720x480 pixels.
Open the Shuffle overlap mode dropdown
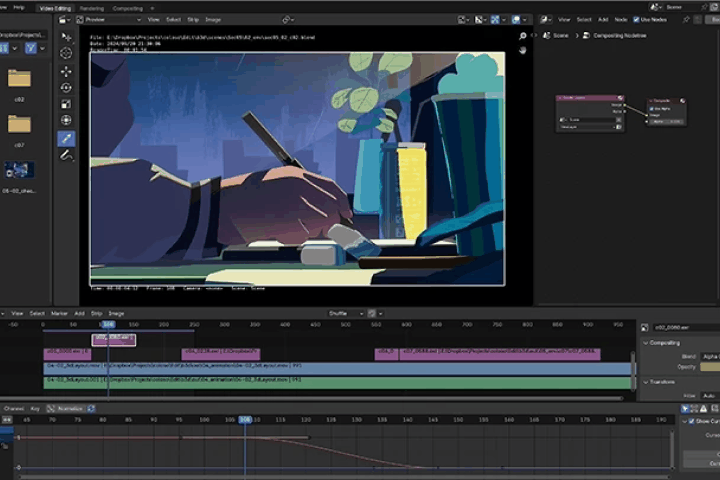(x=346, y=313)
